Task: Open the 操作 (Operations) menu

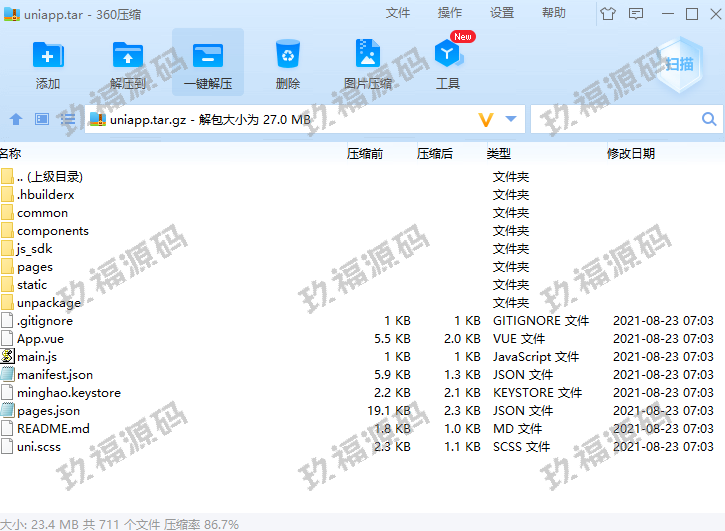Action: tap(450, 13)
